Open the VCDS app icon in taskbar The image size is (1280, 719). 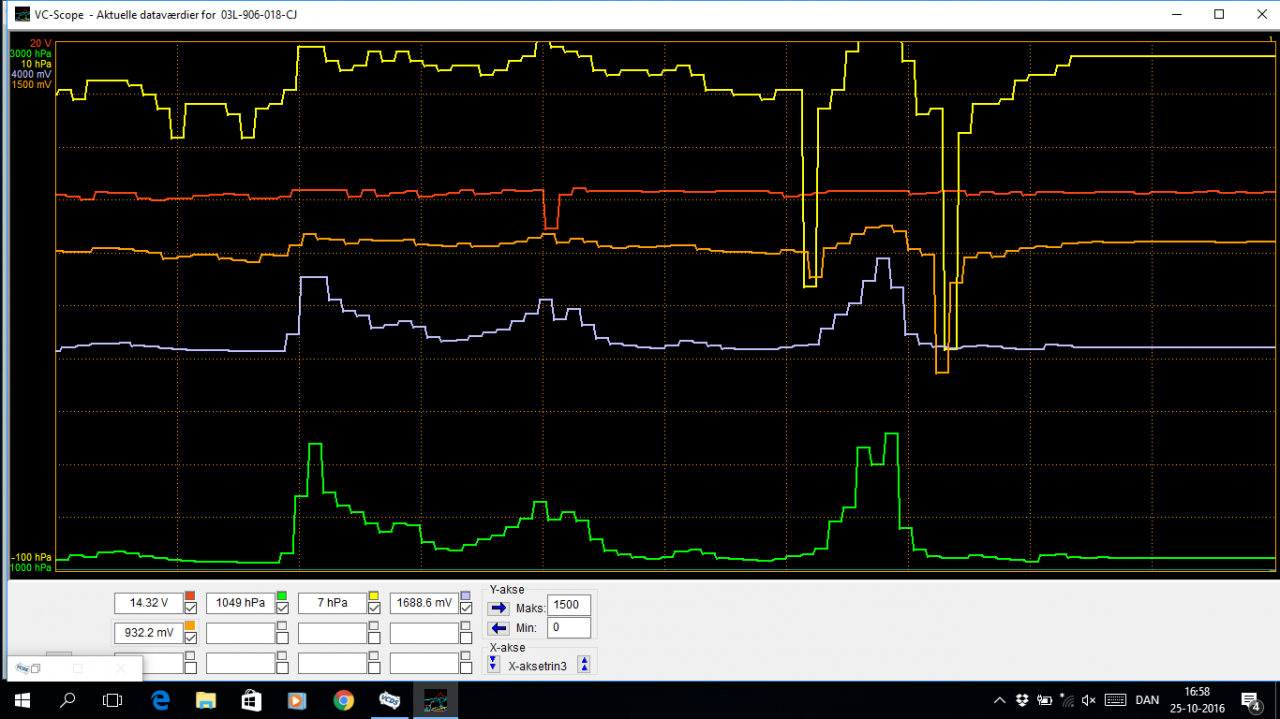click(389, 700)
